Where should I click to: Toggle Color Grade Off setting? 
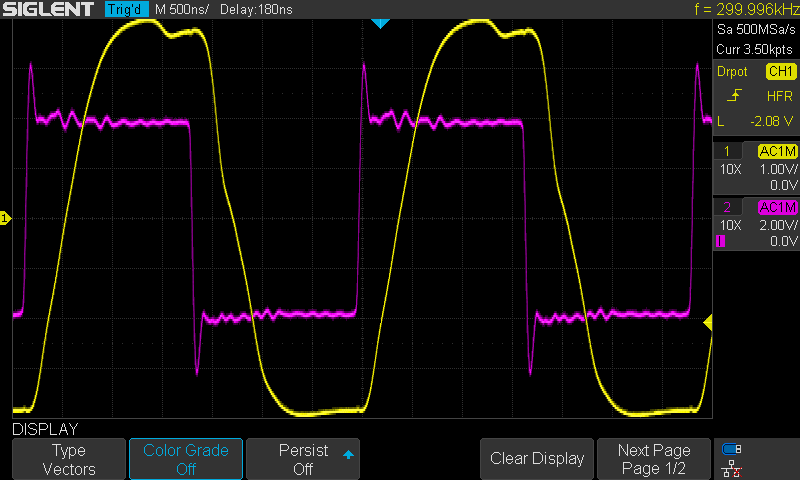tap(186, 459)
